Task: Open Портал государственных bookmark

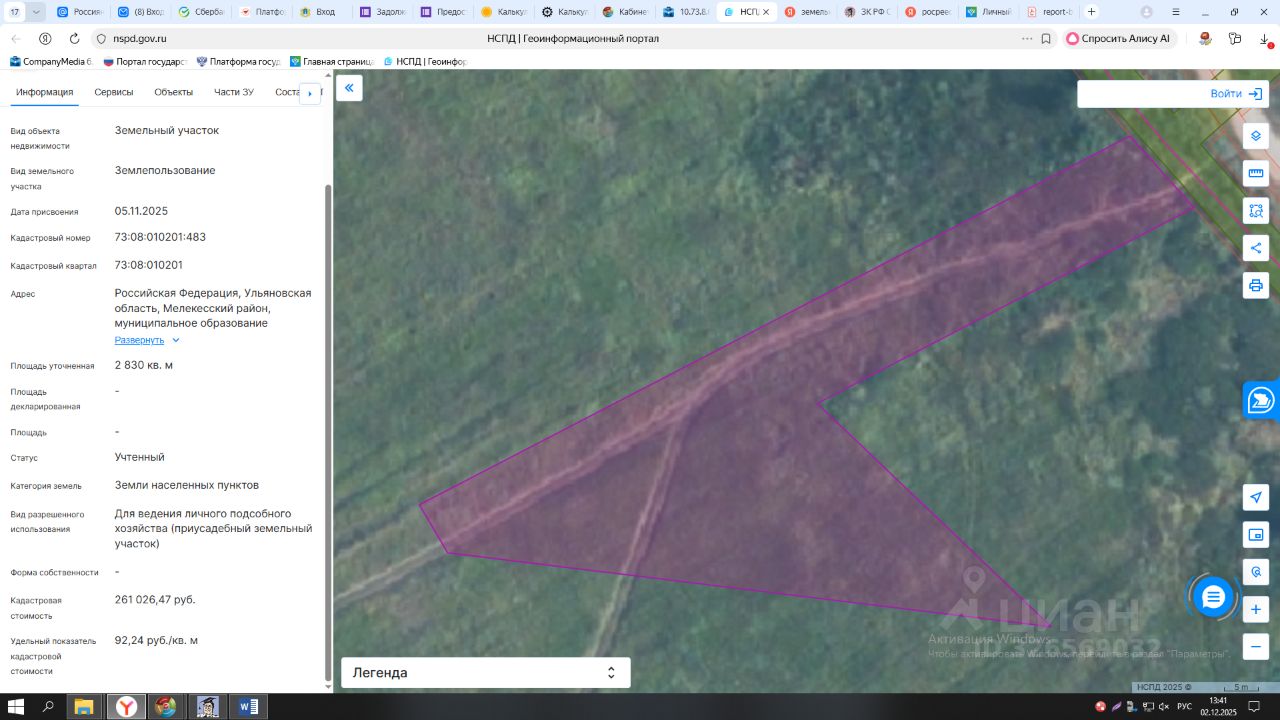Action: pos(145,61)
